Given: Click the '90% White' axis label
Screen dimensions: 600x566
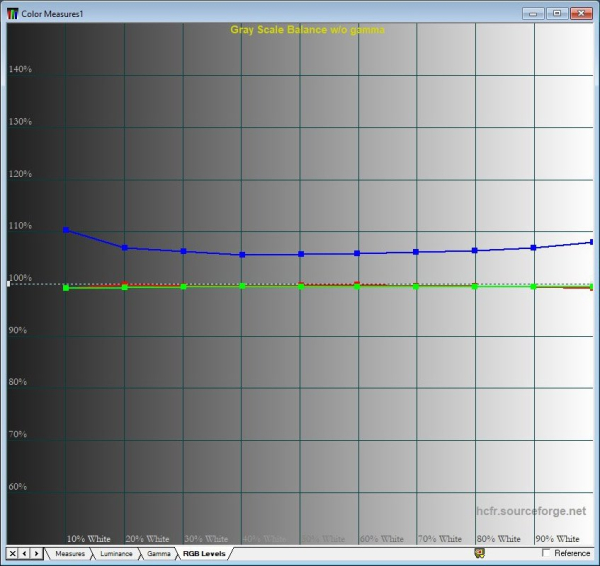Looking at the screenshot, I should point(558,539).
